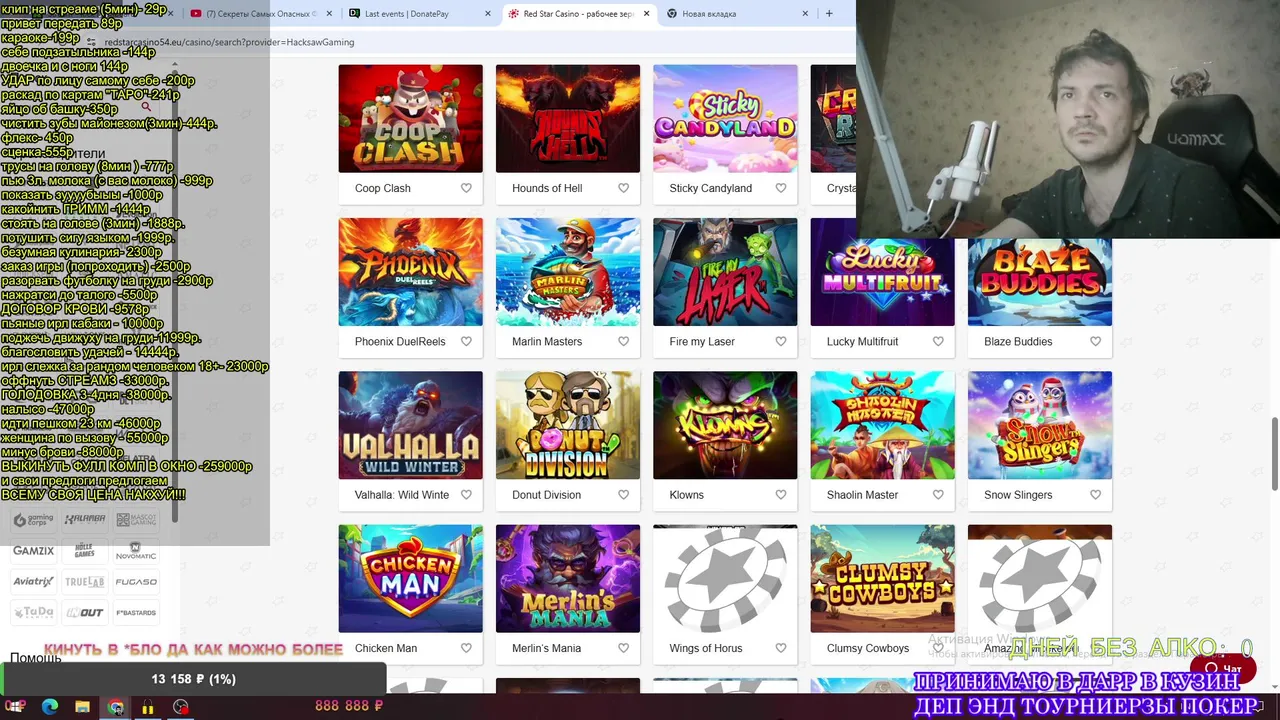Screen dimensions: 1280x720
Task: Open File Explorer from taskbar
Action: pos(83,707)
